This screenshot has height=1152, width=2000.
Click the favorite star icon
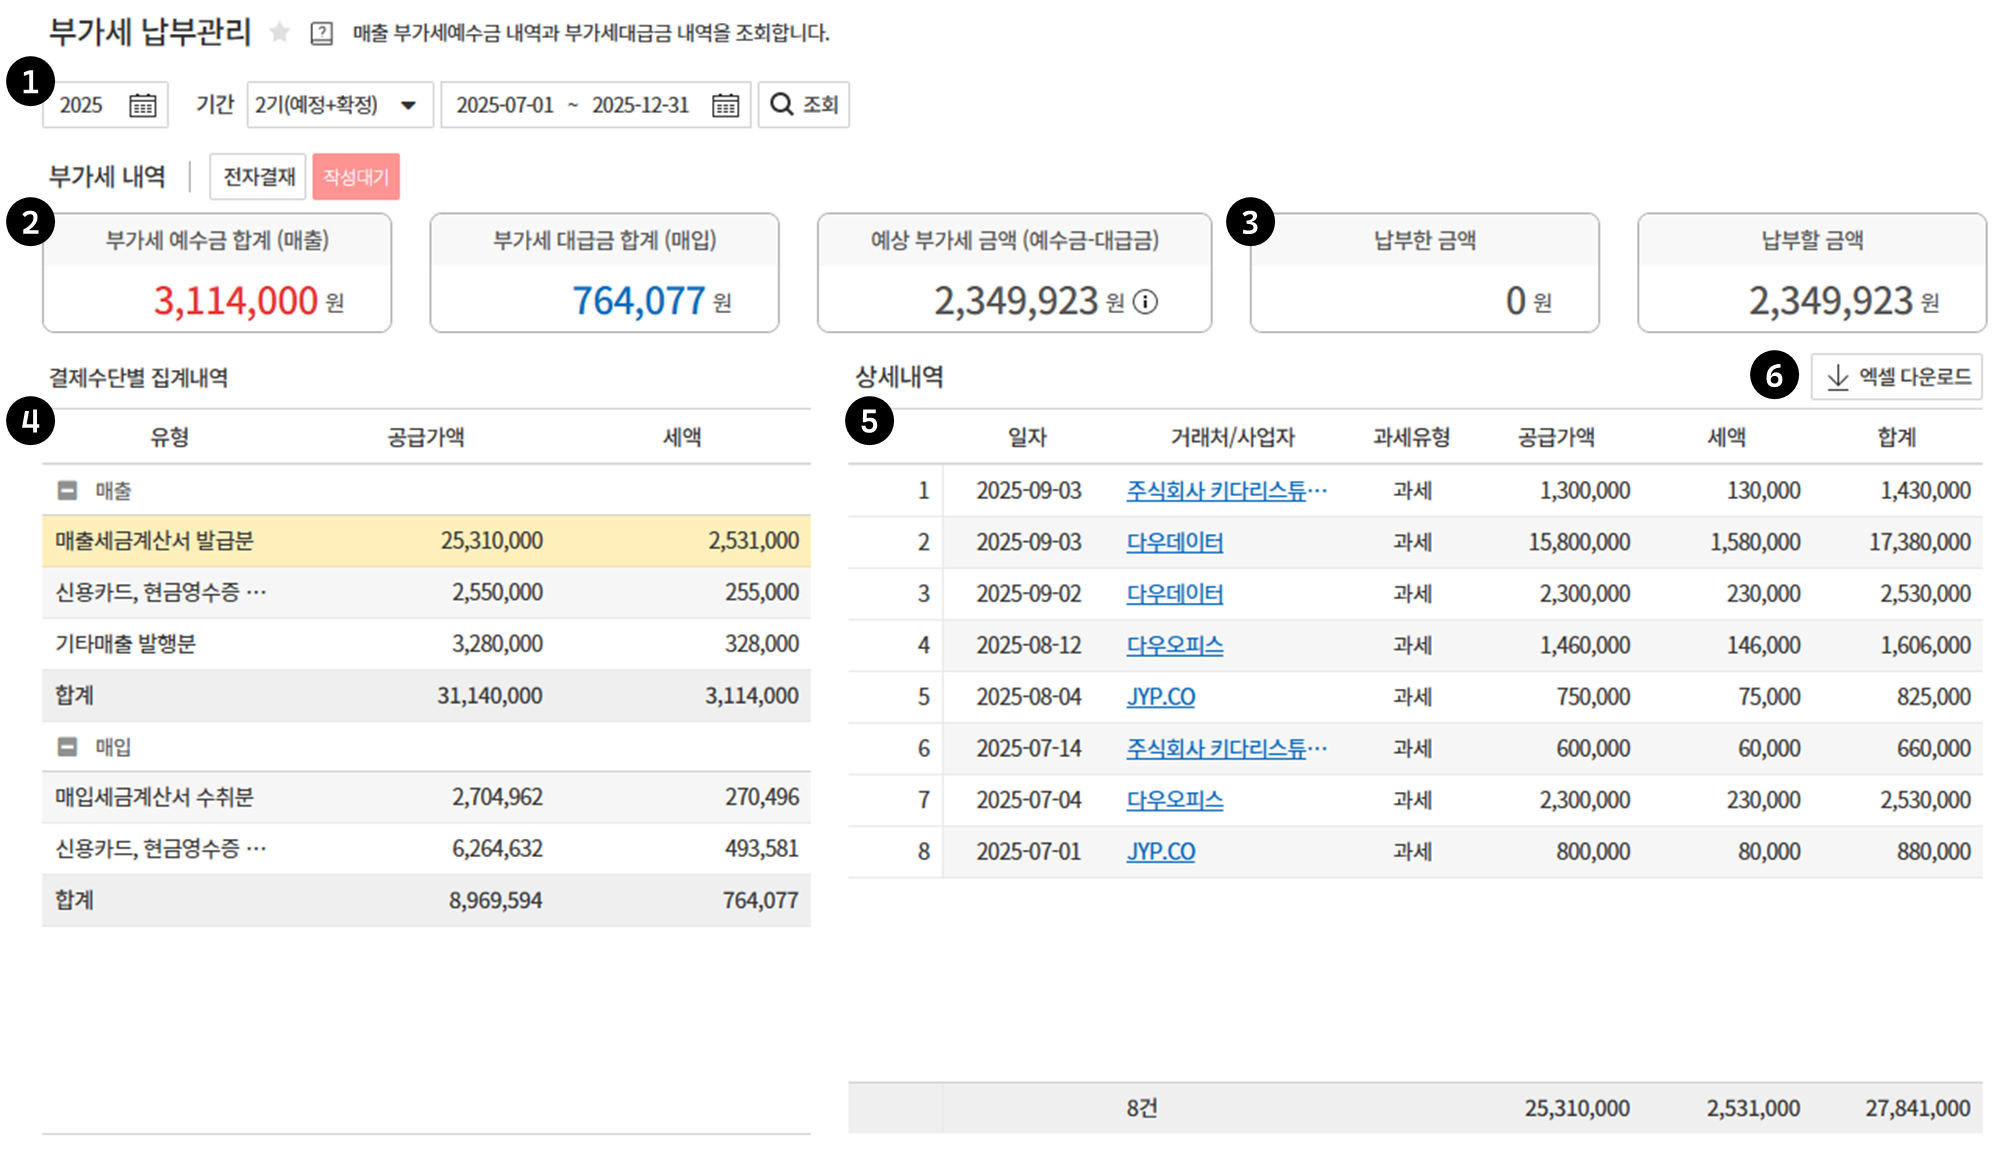[x=280, y=33]
